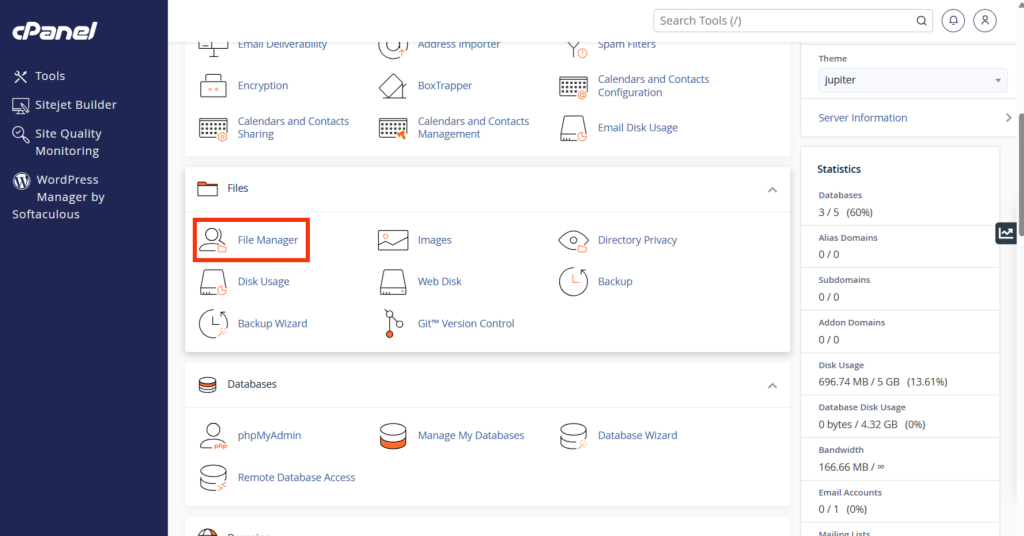
Task: Focus the Search Tools input field
Action: pos(785,20)
